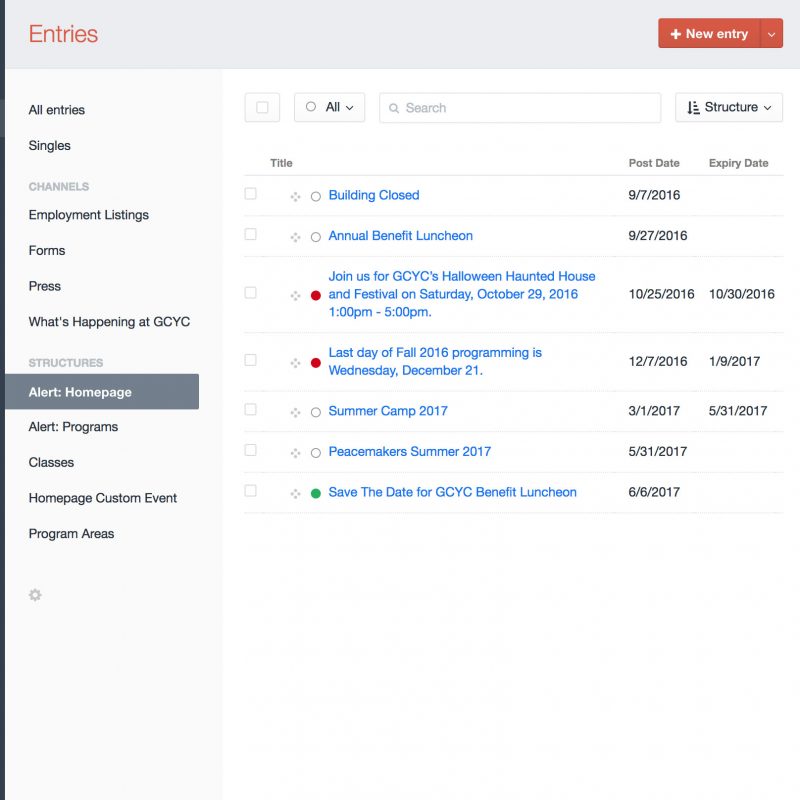Click expiry date 1/9/2017
800x800 pixels.
click(734, 362)
